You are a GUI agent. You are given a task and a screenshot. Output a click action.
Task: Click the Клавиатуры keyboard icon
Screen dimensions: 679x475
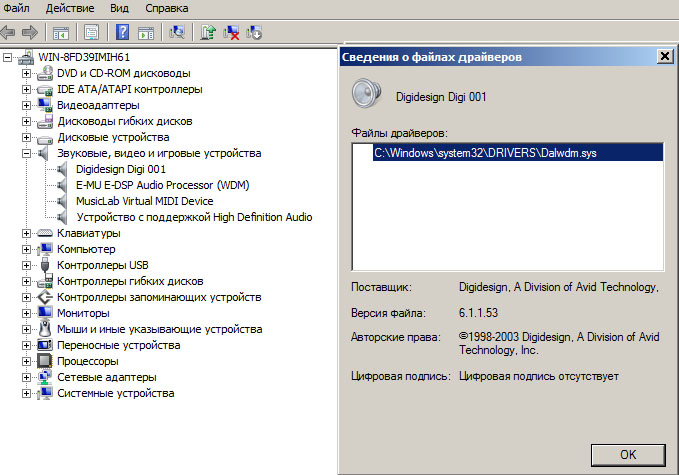click(45, 233)
